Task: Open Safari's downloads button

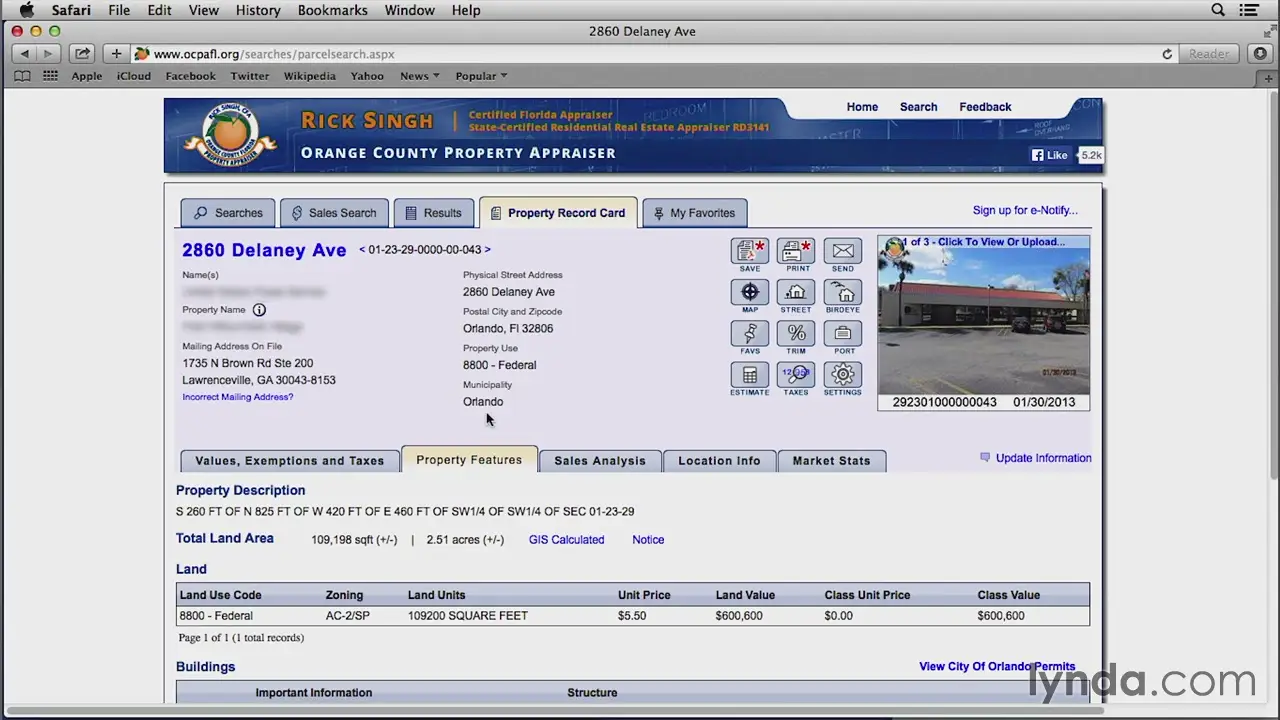Action: [x=1259, y=54]
